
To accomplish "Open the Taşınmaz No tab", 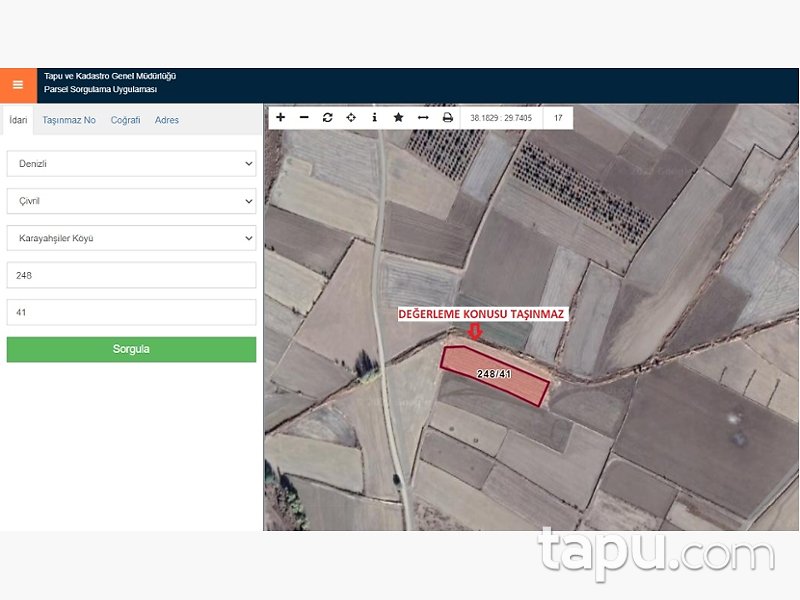I will click(69, 120).
